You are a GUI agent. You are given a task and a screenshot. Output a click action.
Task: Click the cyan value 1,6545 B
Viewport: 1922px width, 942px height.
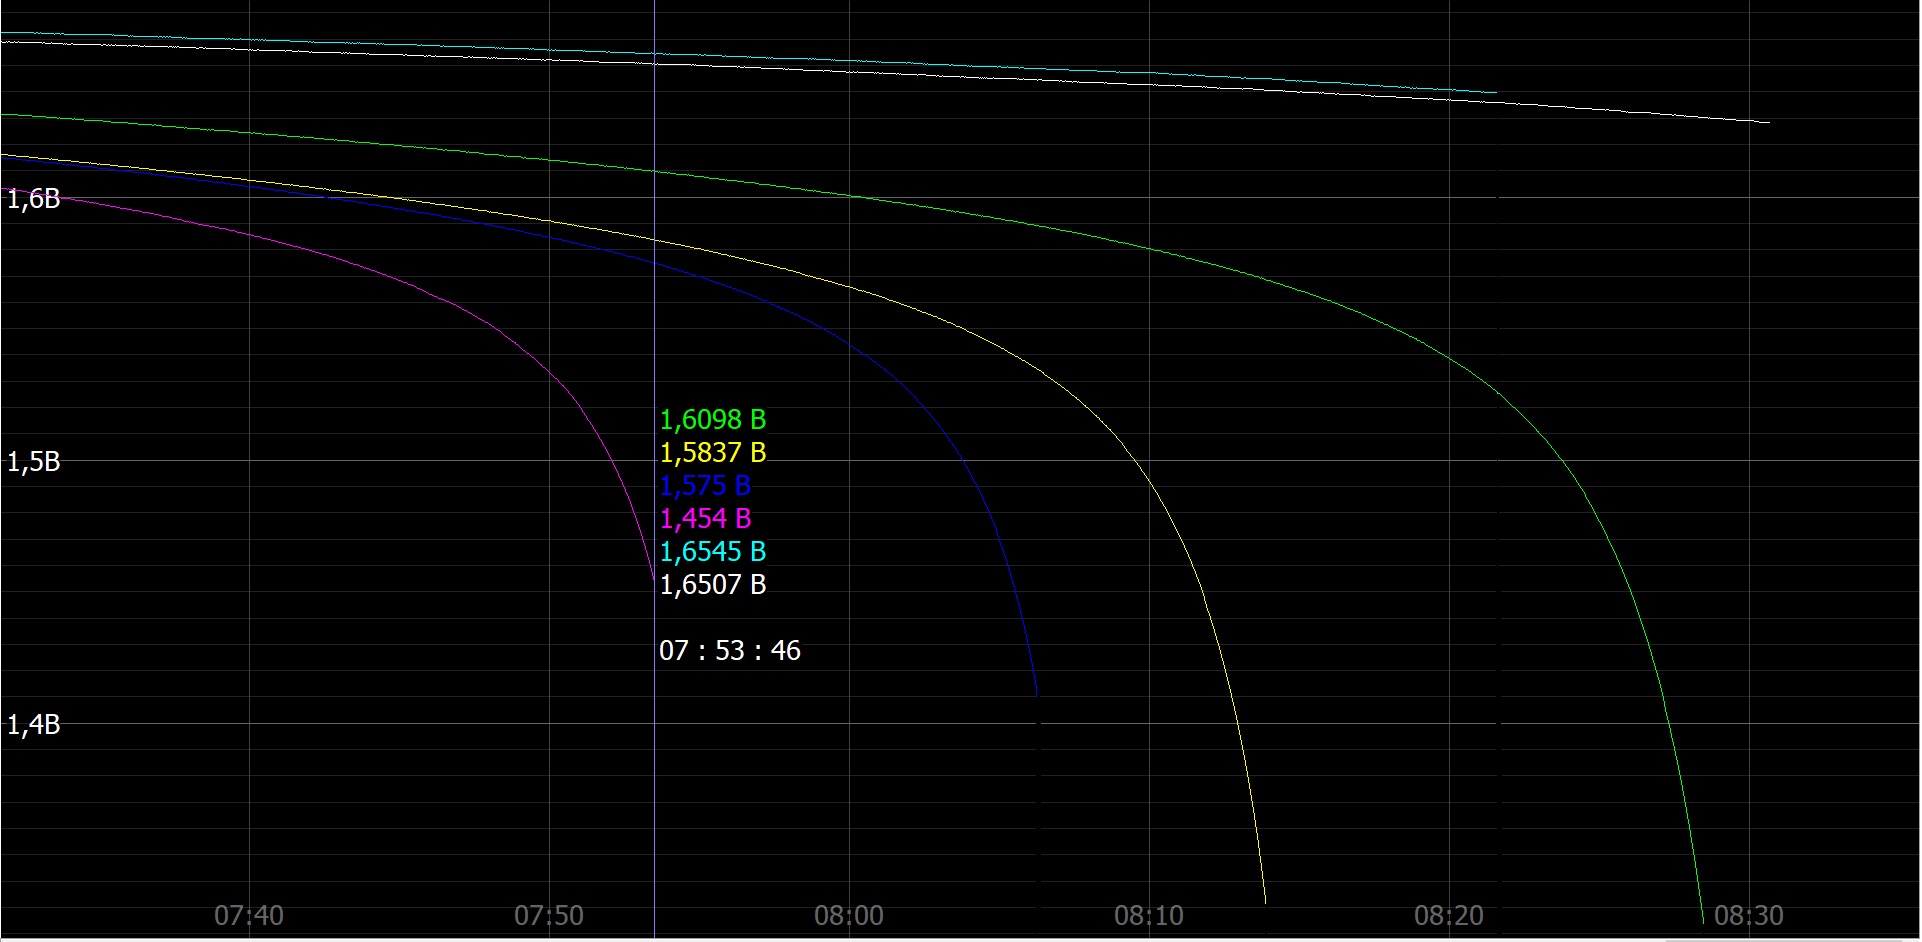click(x=712, y=552)
